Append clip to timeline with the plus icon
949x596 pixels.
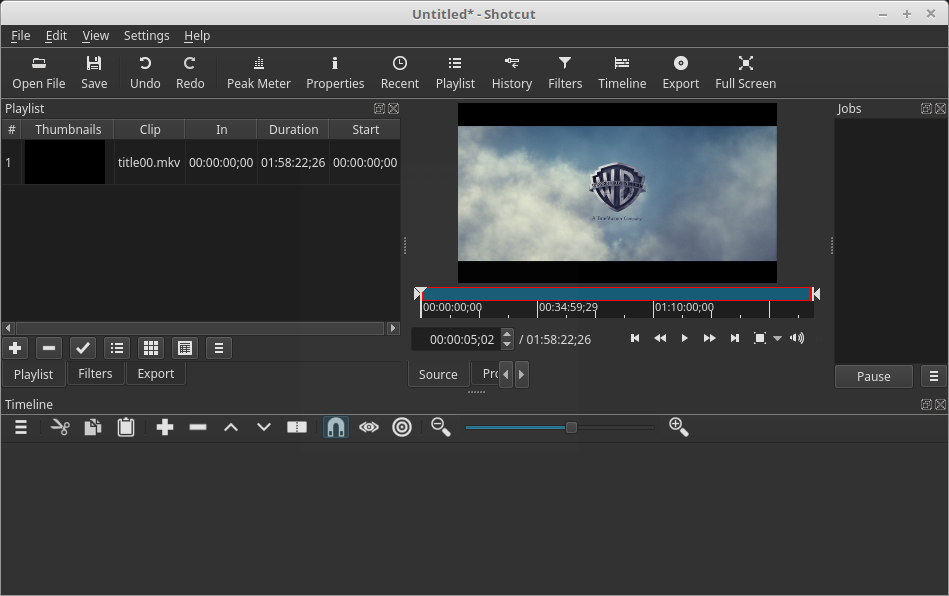165,427
